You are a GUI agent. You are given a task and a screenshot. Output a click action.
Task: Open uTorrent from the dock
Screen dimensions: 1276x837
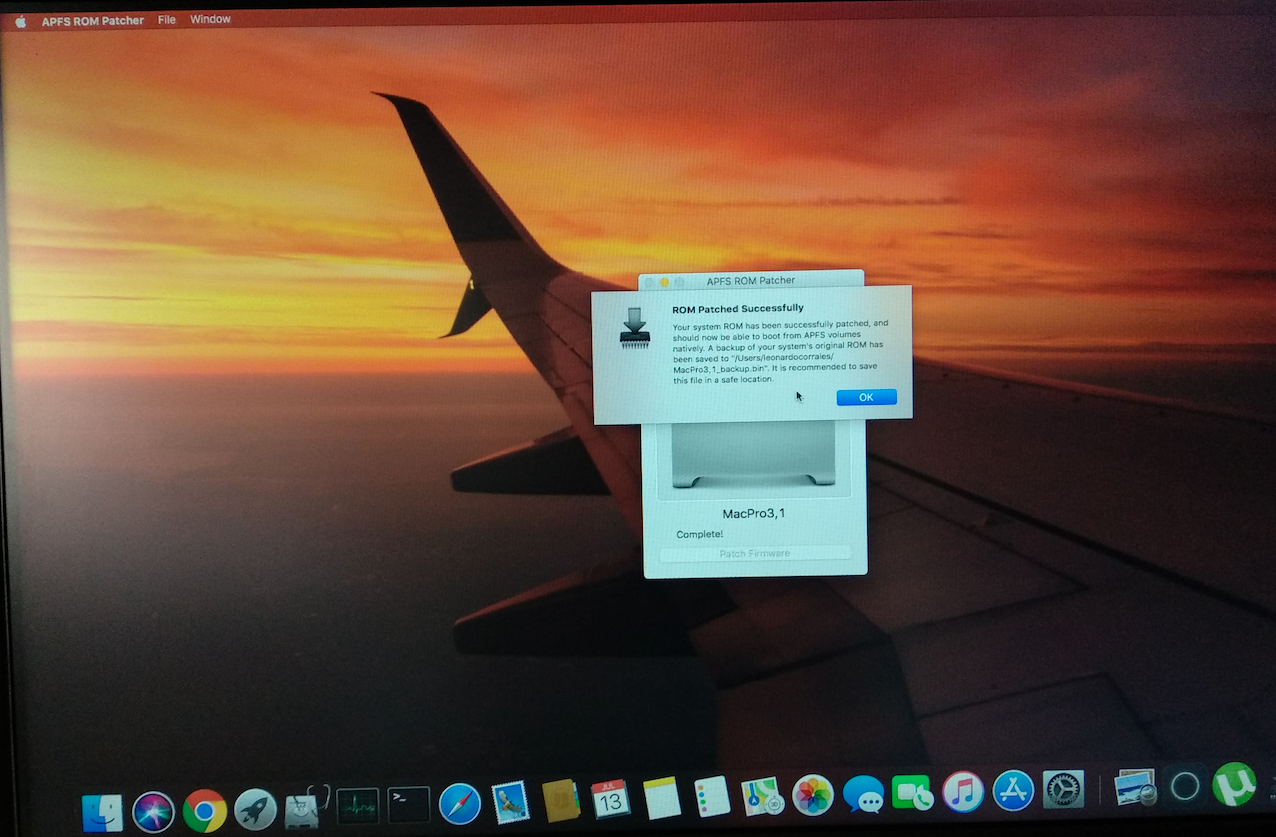1234,784
